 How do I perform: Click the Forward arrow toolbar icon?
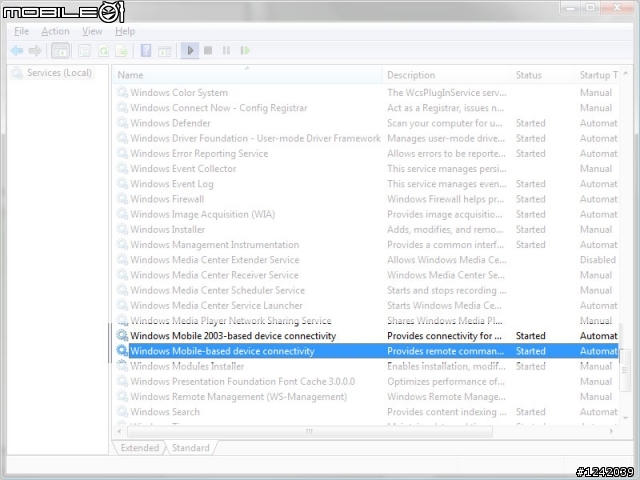35,51
